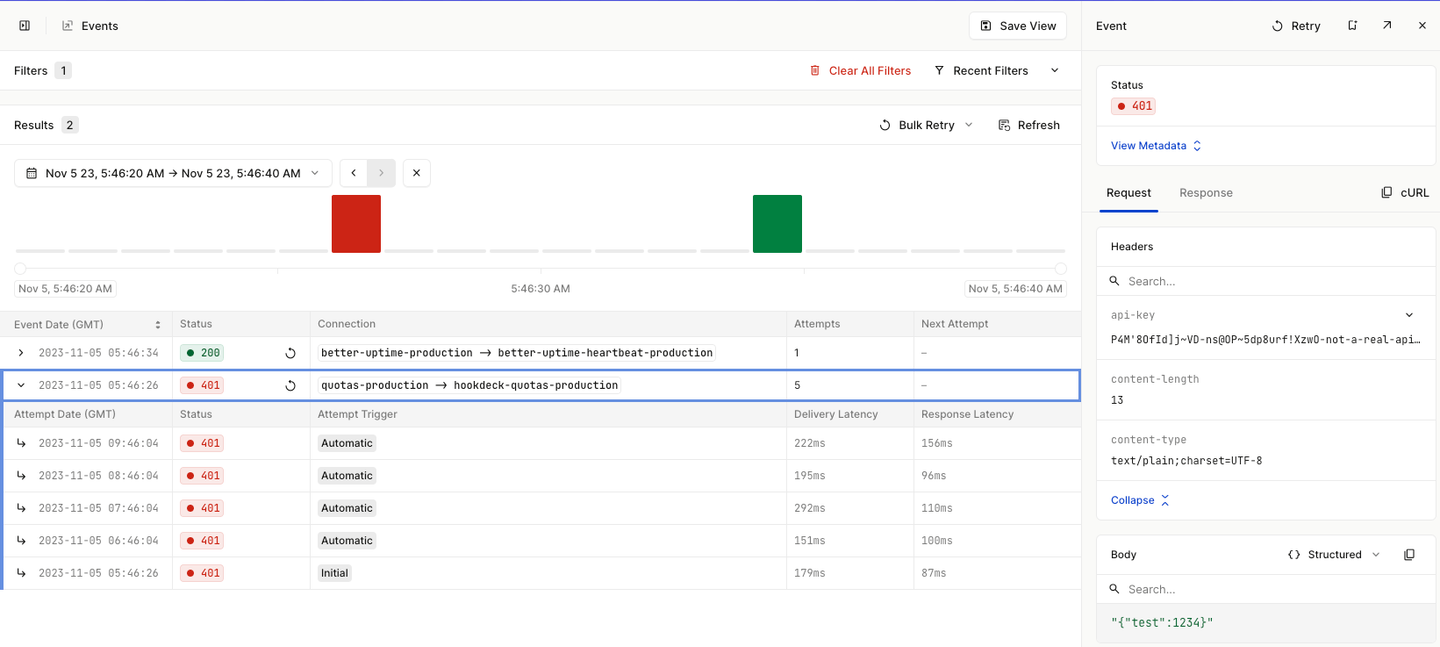Click the bookmark icon in Event panel
The width and height of the screenshot is (1440, 647).
[1352, 26]
